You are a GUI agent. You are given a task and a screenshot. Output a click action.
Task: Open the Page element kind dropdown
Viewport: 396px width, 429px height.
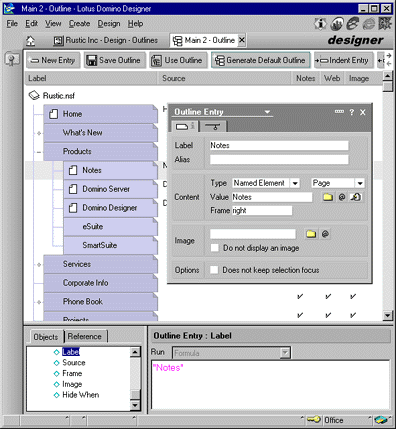tap(360, 183)
